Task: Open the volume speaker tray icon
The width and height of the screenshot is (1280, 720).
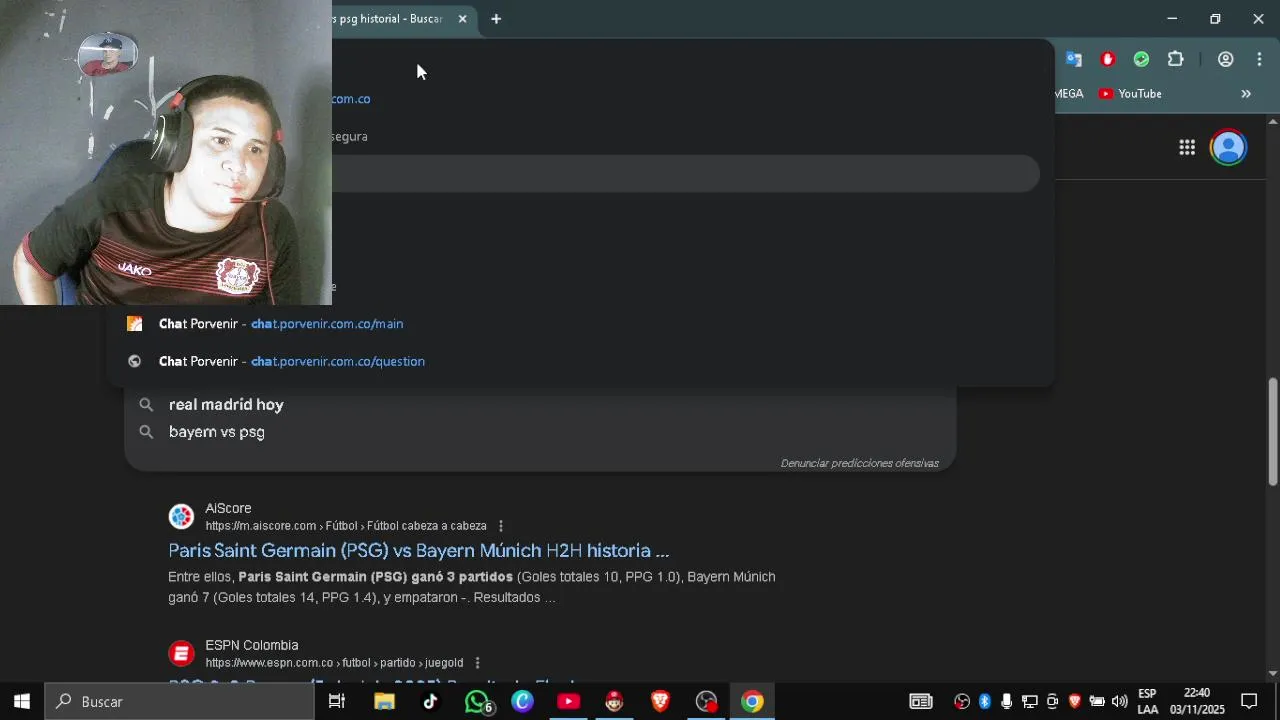Action: [x=1119, y=701]
